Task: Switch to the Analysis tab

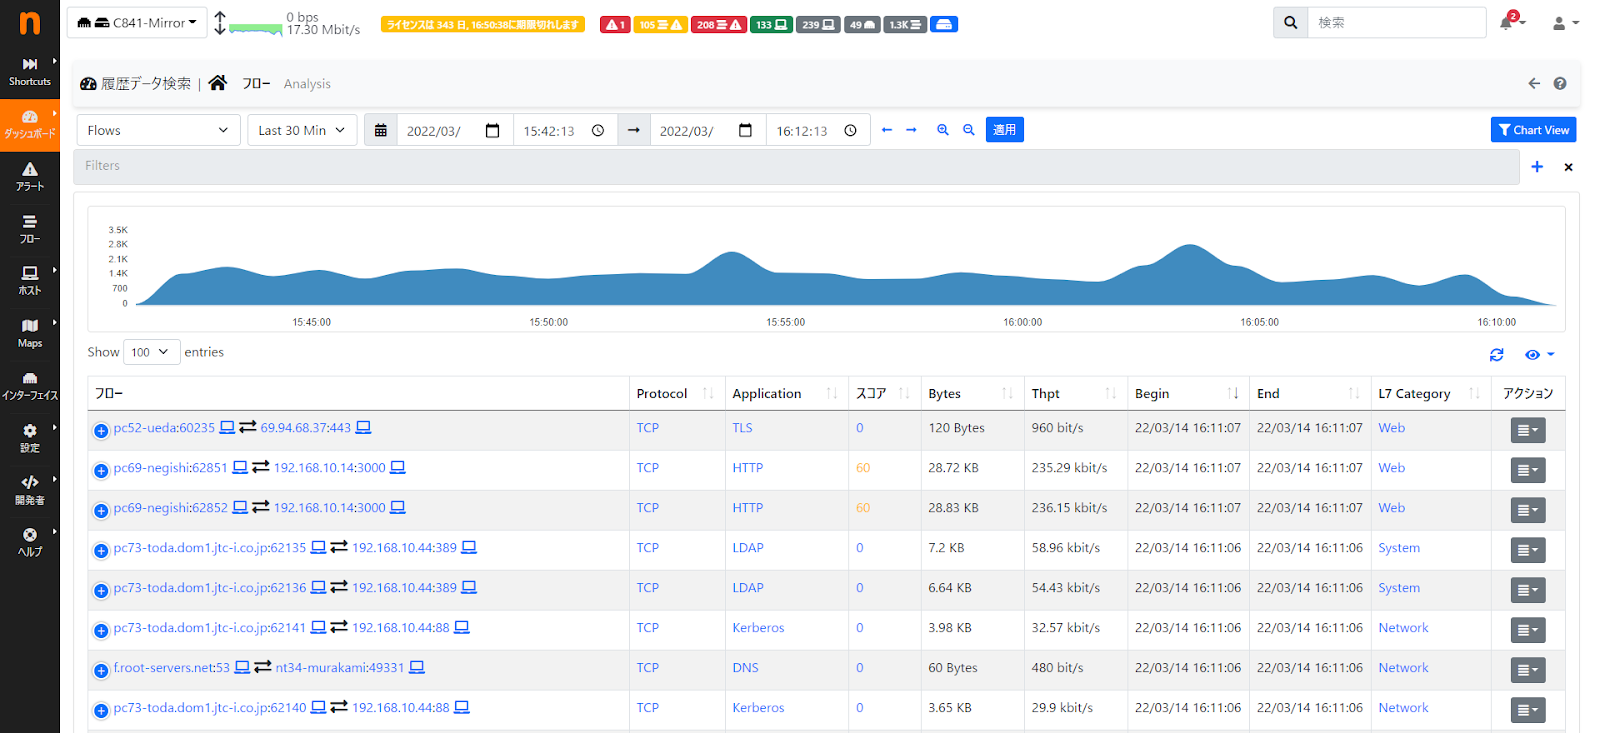Action: click(307, 84)
